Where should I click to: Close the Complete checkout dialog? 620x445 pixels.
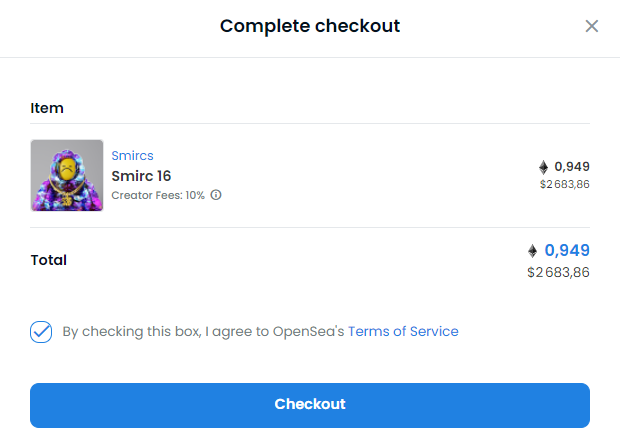592,26
